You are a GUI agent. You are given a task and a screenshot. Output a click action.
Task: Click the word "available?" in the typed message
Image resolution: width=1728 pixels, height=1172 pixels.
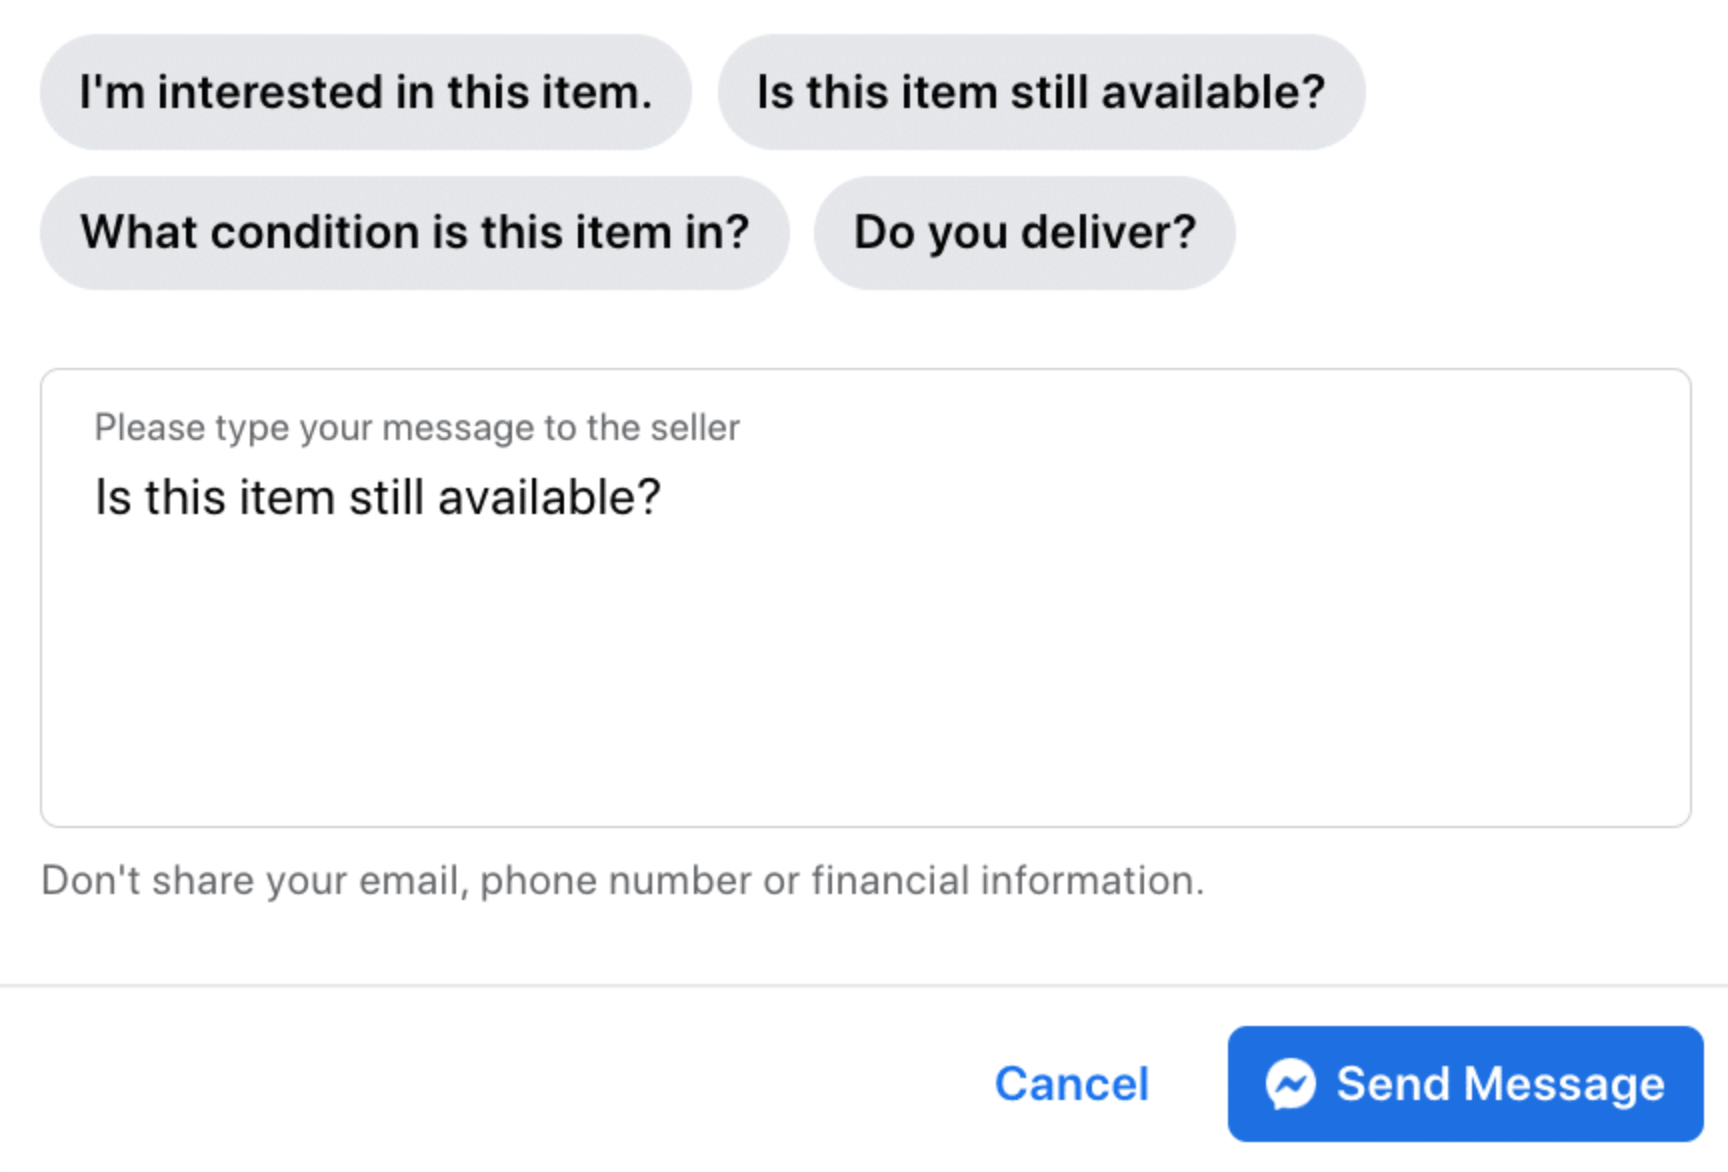click(x=549, y=497)
